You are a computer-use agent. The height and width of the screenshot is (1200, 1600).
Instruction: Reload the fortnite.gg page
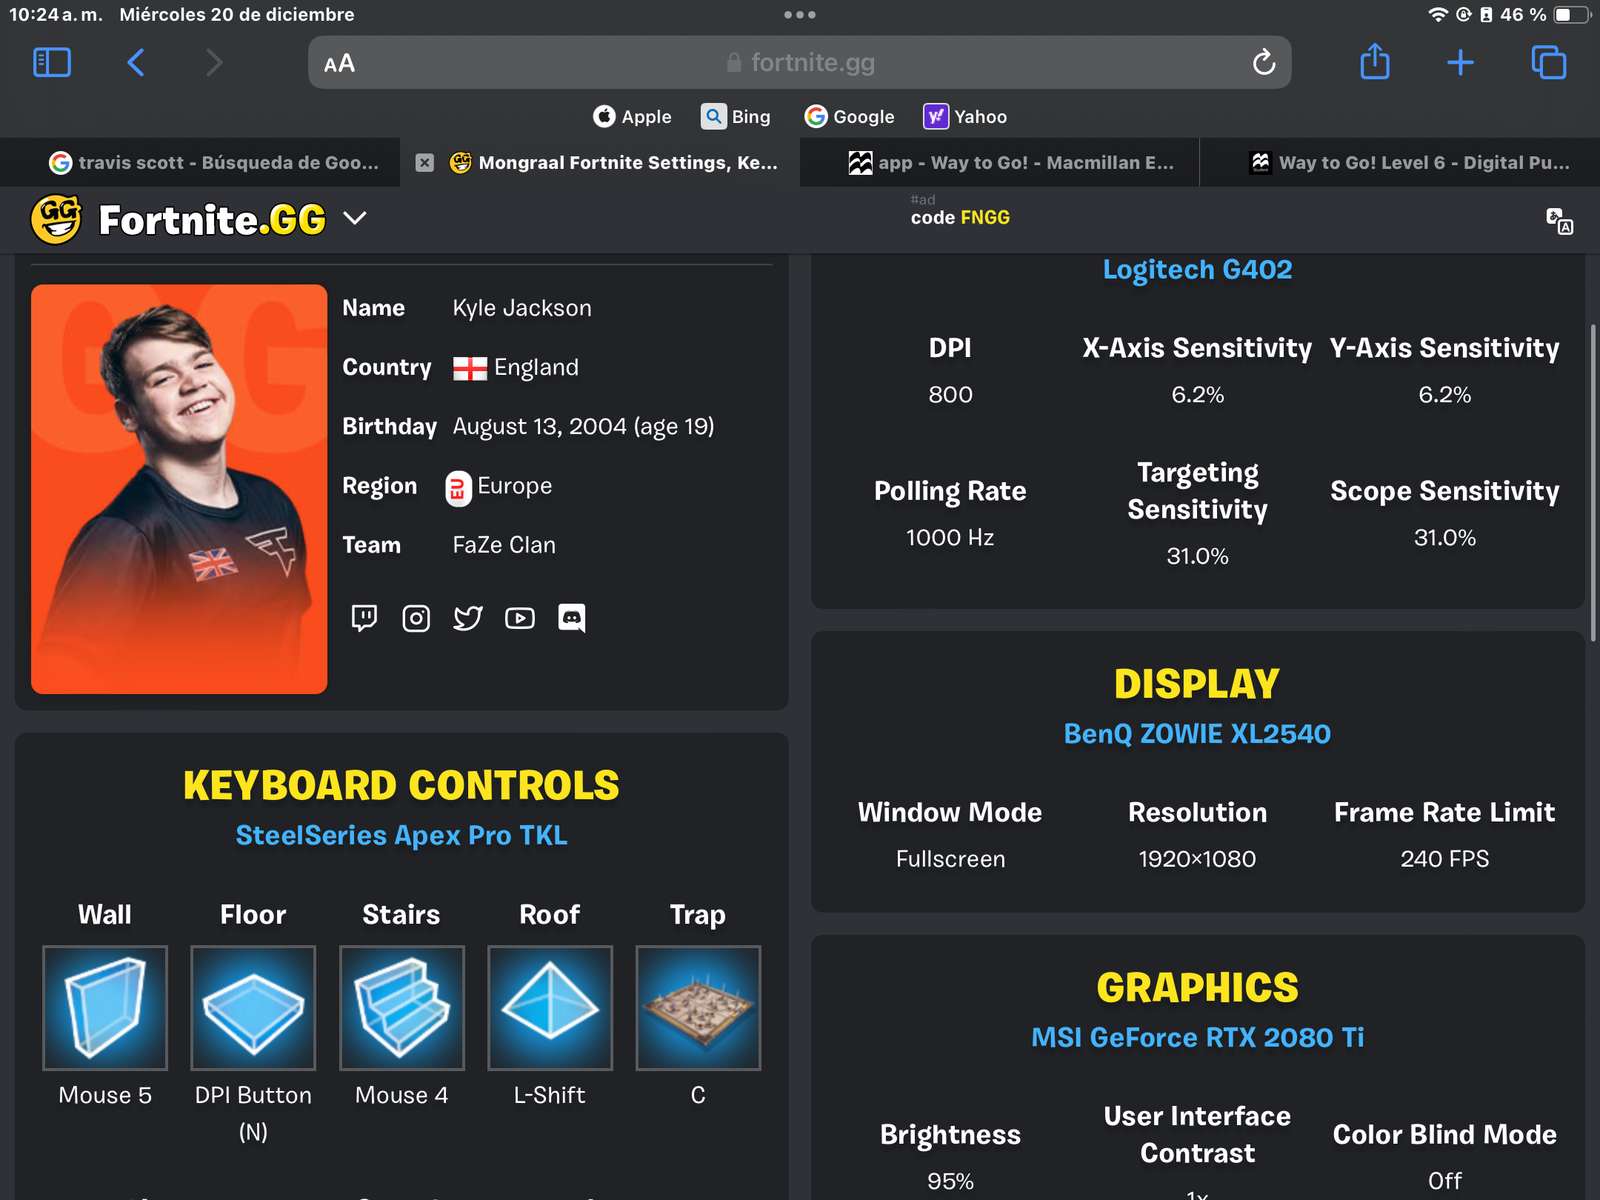tap(1264, 63)
